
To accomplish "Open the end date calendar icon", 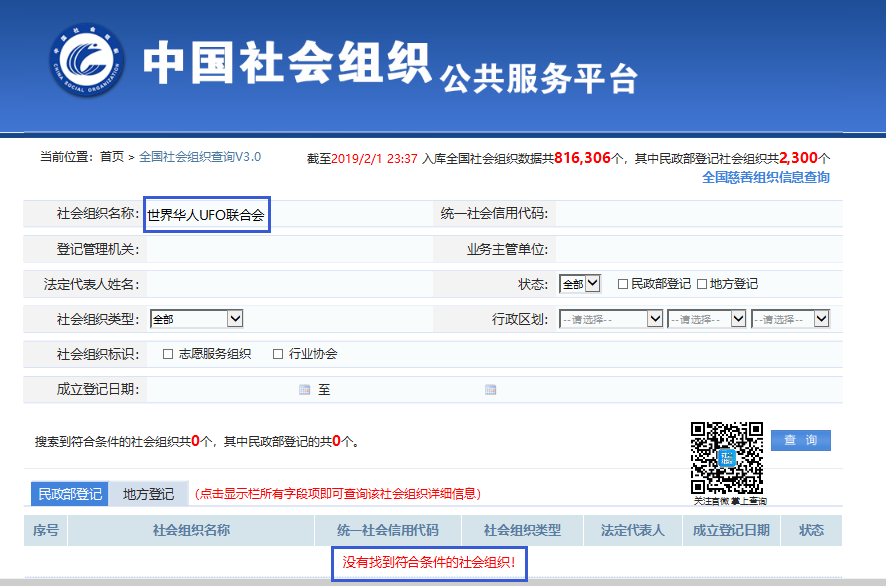I will click(490, 389).
